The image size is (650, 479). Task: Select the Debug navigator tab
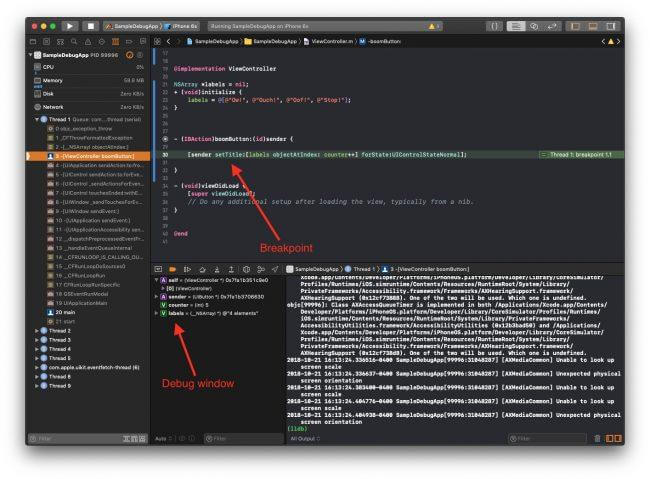(115, 41)
